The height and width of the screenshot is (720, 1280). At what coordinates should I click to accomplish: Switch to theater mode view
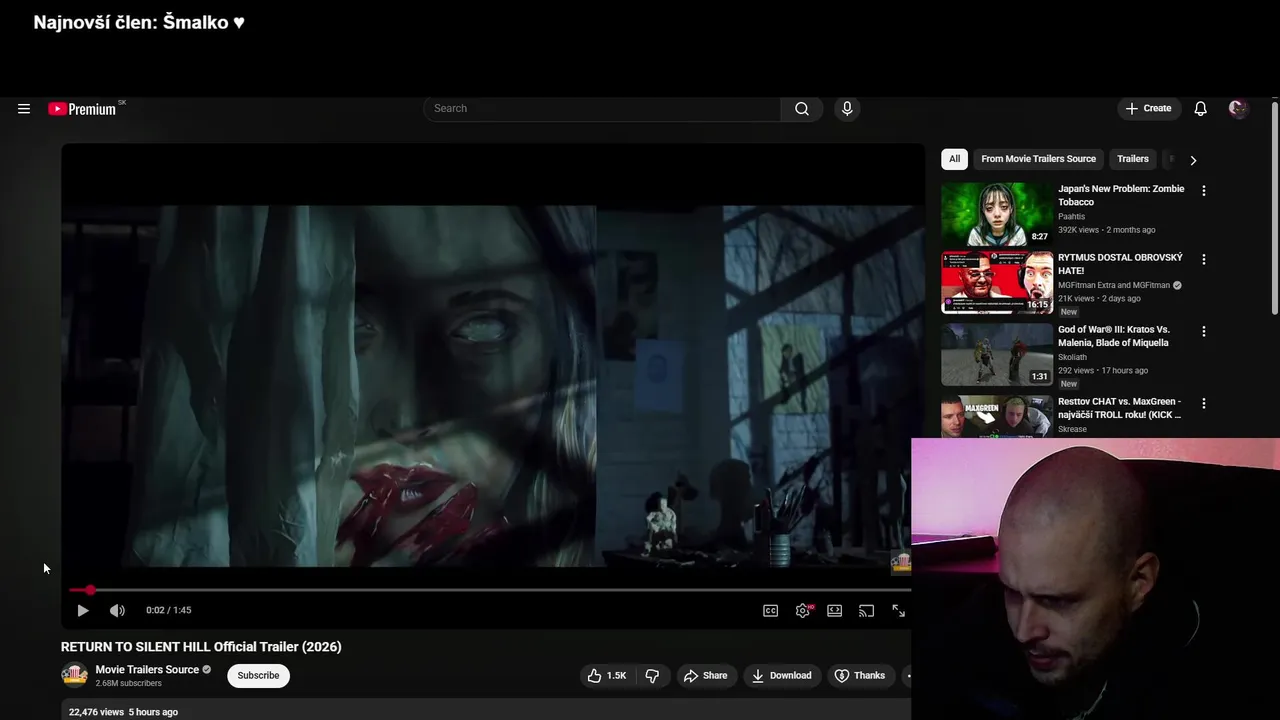pyautogui.click(x=834, y=611)
